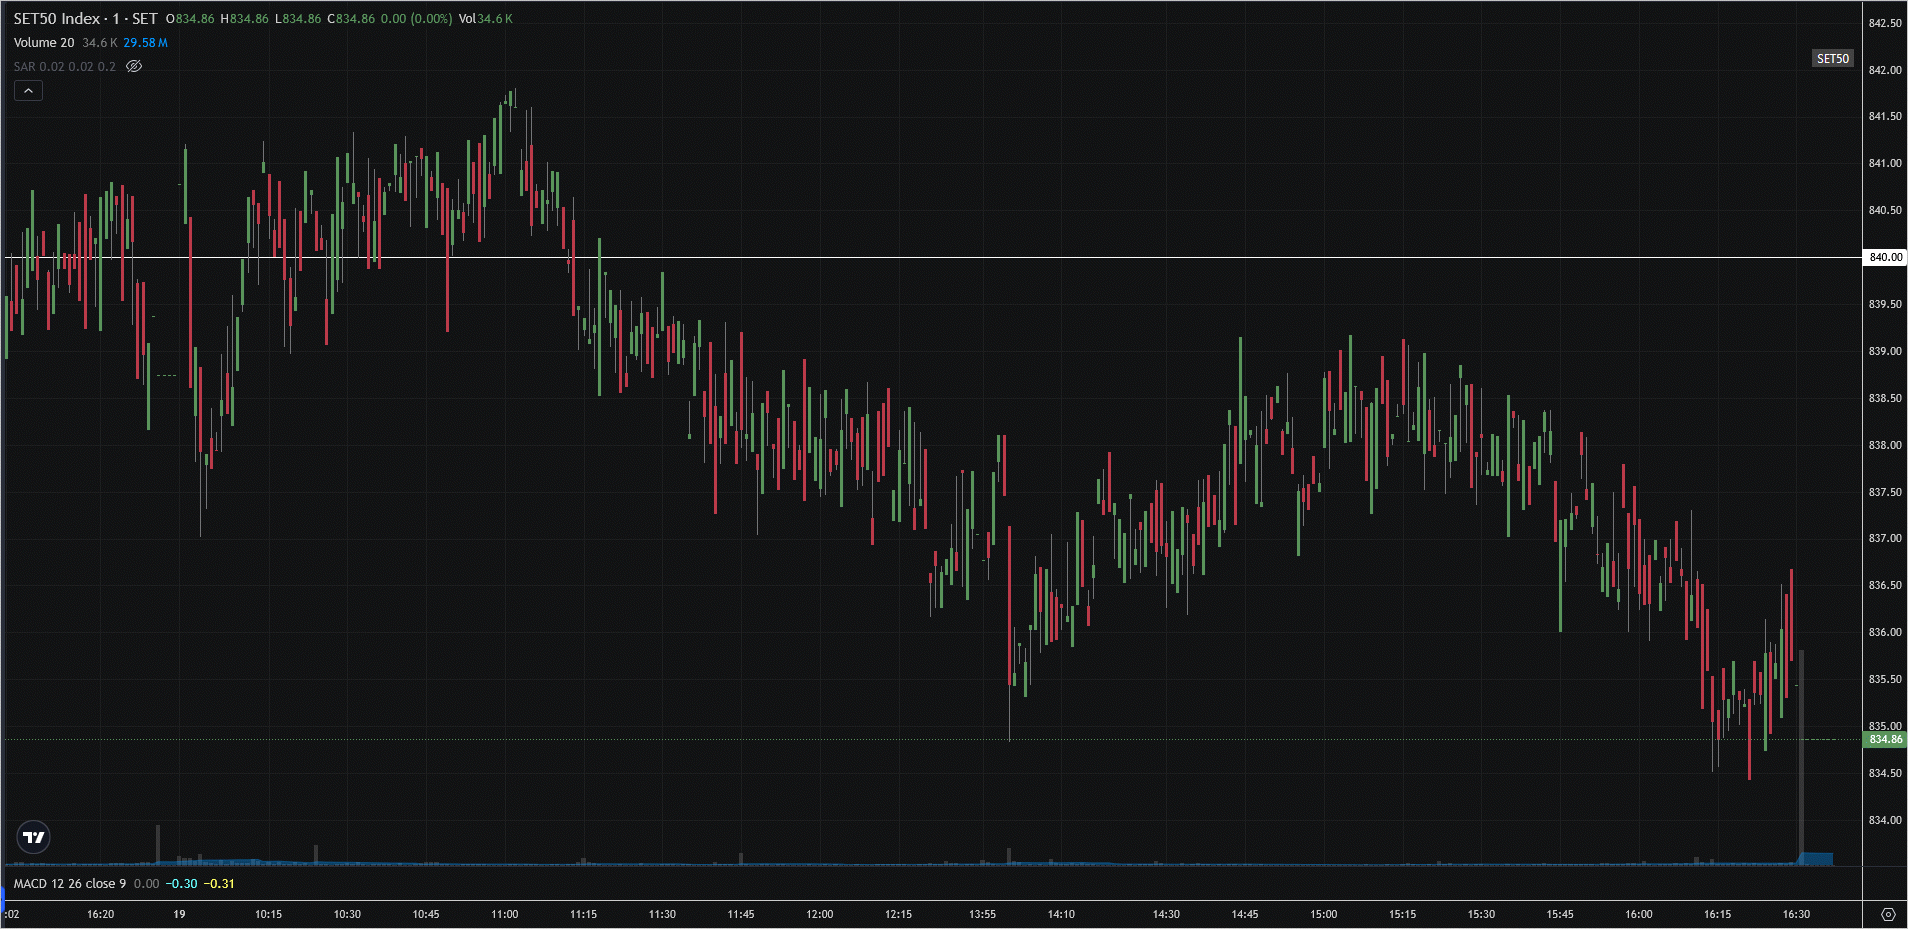Click the 14:10 time axis label

[x=1061, y=914]
